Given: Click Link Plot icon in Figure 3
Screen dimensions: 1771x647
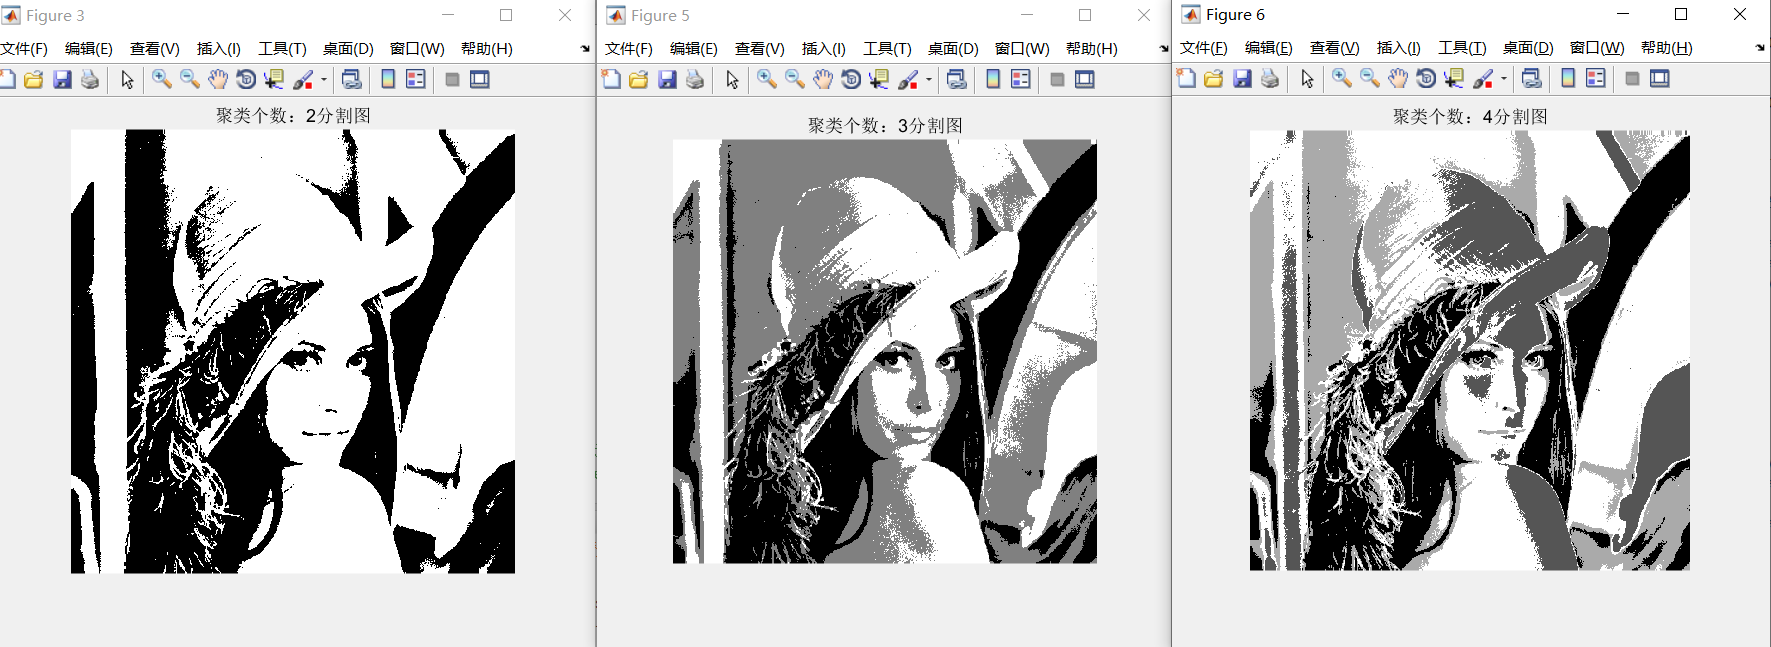Looking at the screenshot, I should point(351,79).
